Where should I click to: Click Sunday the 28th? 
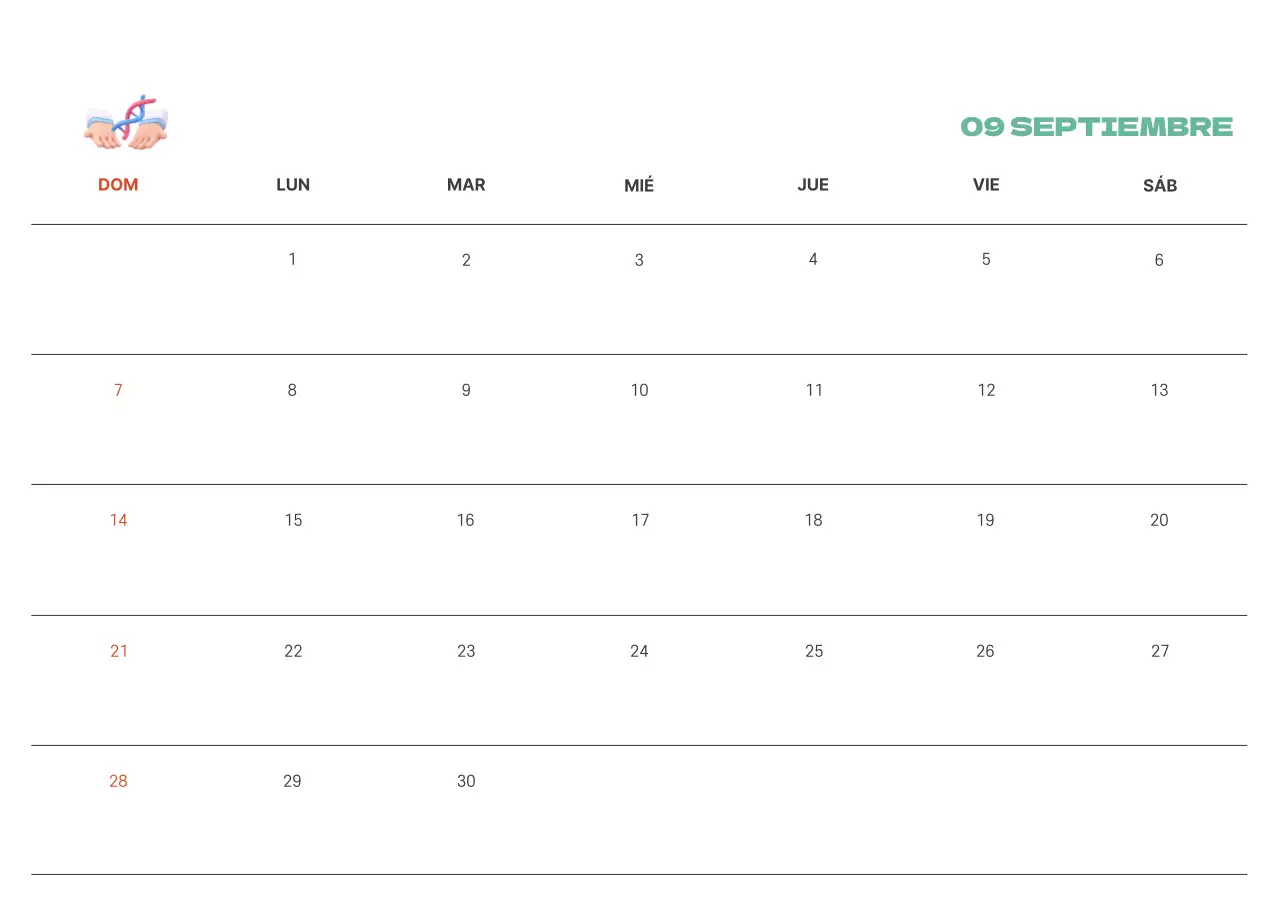coord(118,781)
